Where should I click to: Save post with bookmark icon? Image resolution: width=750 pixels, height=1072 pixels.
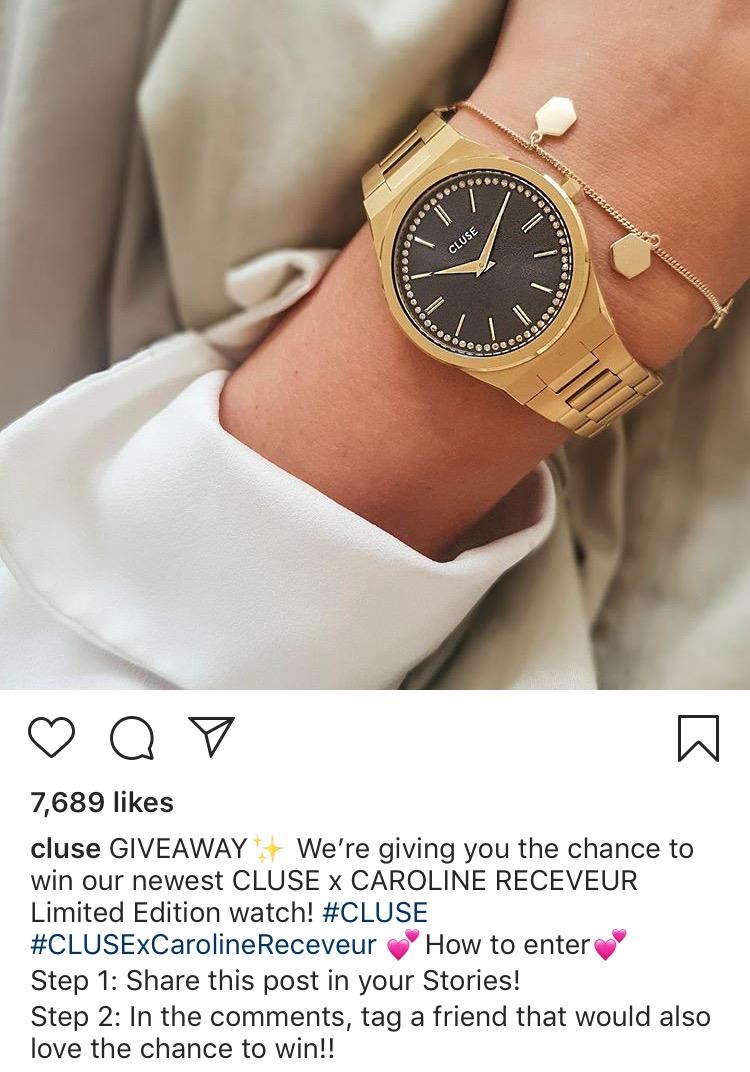pos(698,738)
